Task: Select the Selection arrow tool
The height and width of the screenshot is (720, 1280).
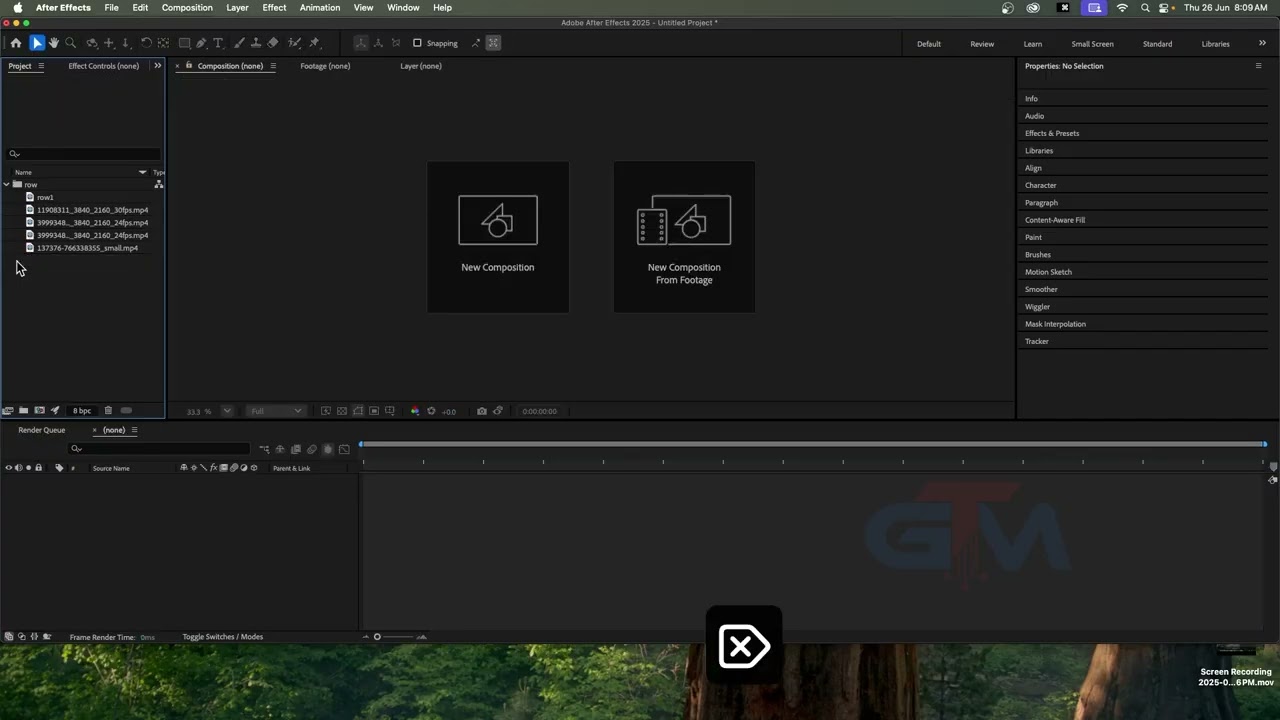Action: coord(37,43)
